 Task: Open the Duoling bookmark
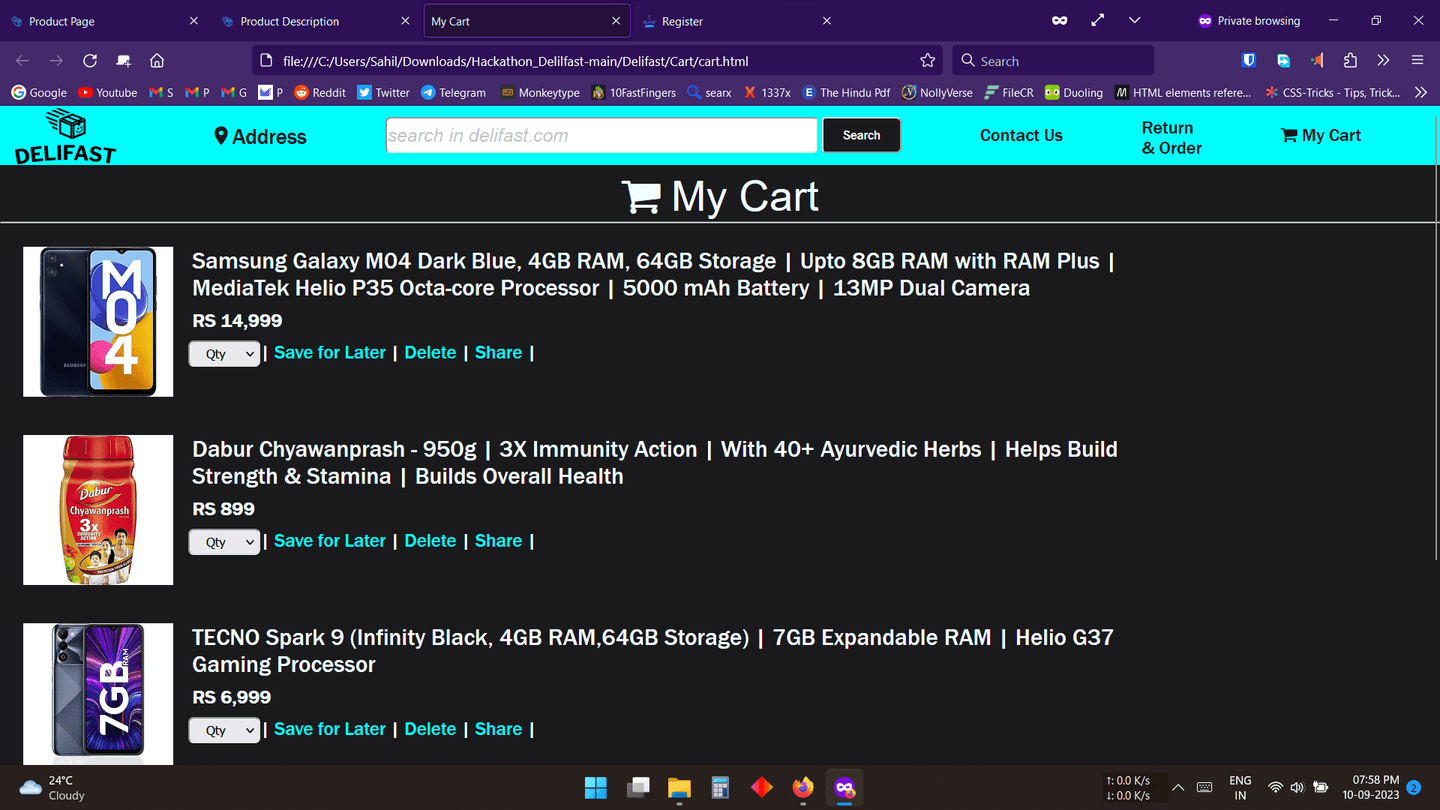click(1074, 92)
